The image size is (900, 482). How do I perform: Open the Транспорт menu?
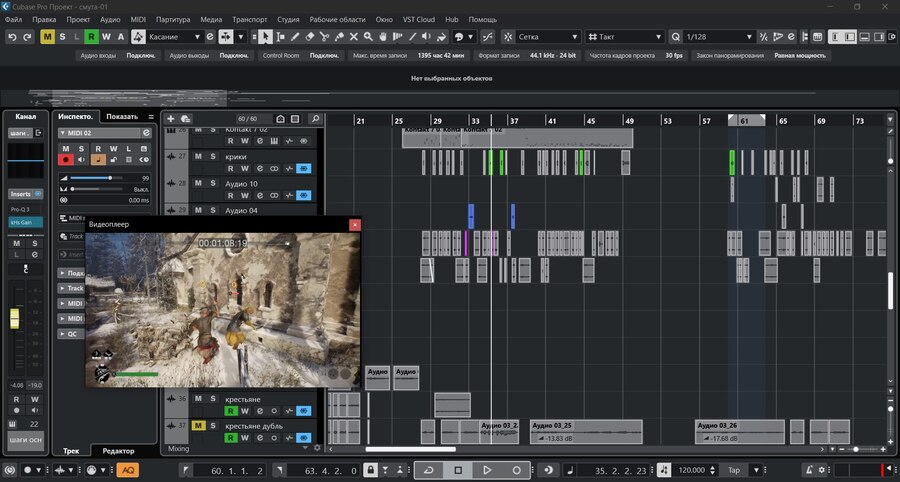click(248, 20)
